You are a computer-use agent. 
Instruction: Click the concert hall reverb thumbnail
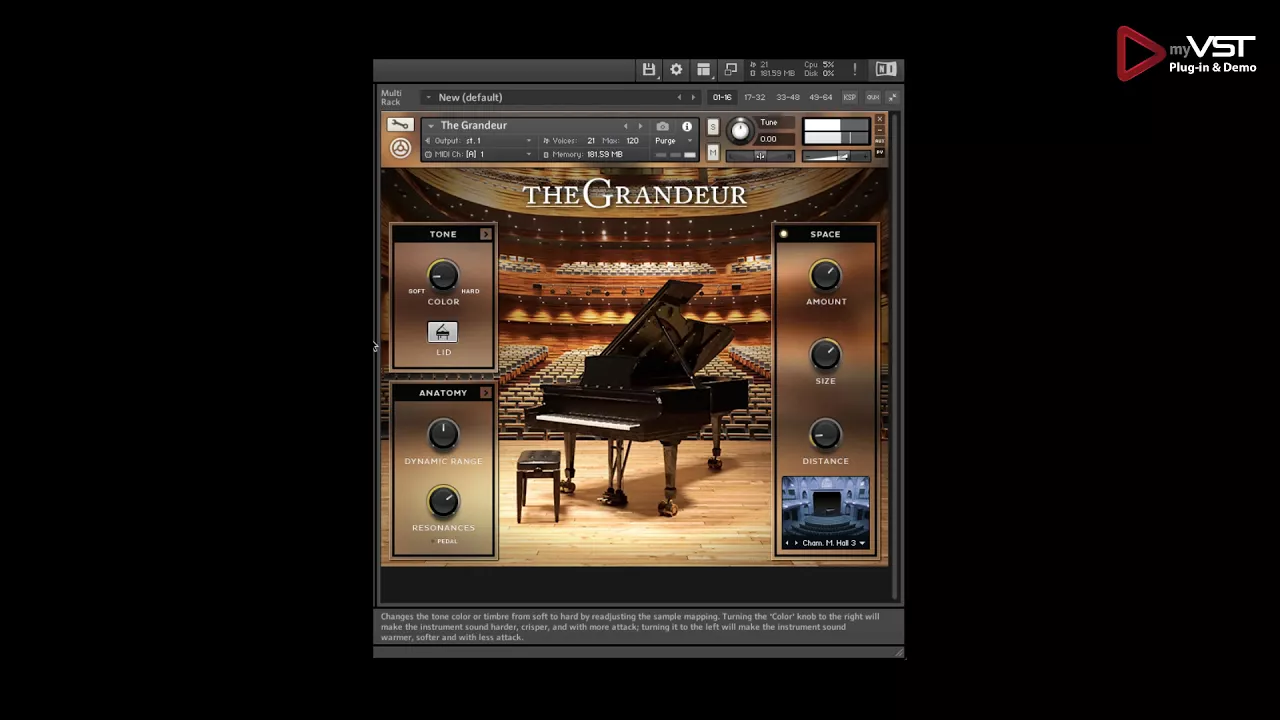pos(825,507)
